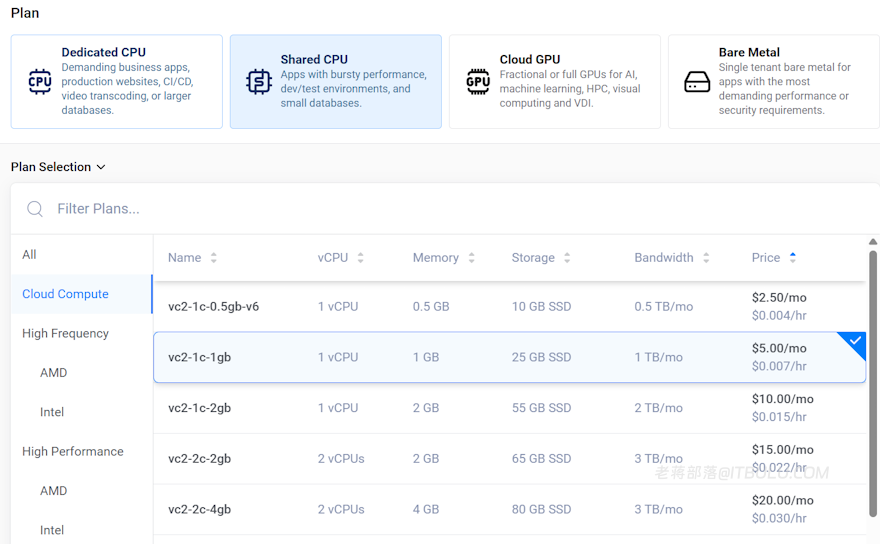
Task: Select the Cloud GPU plan type
Action: [554, 81]
